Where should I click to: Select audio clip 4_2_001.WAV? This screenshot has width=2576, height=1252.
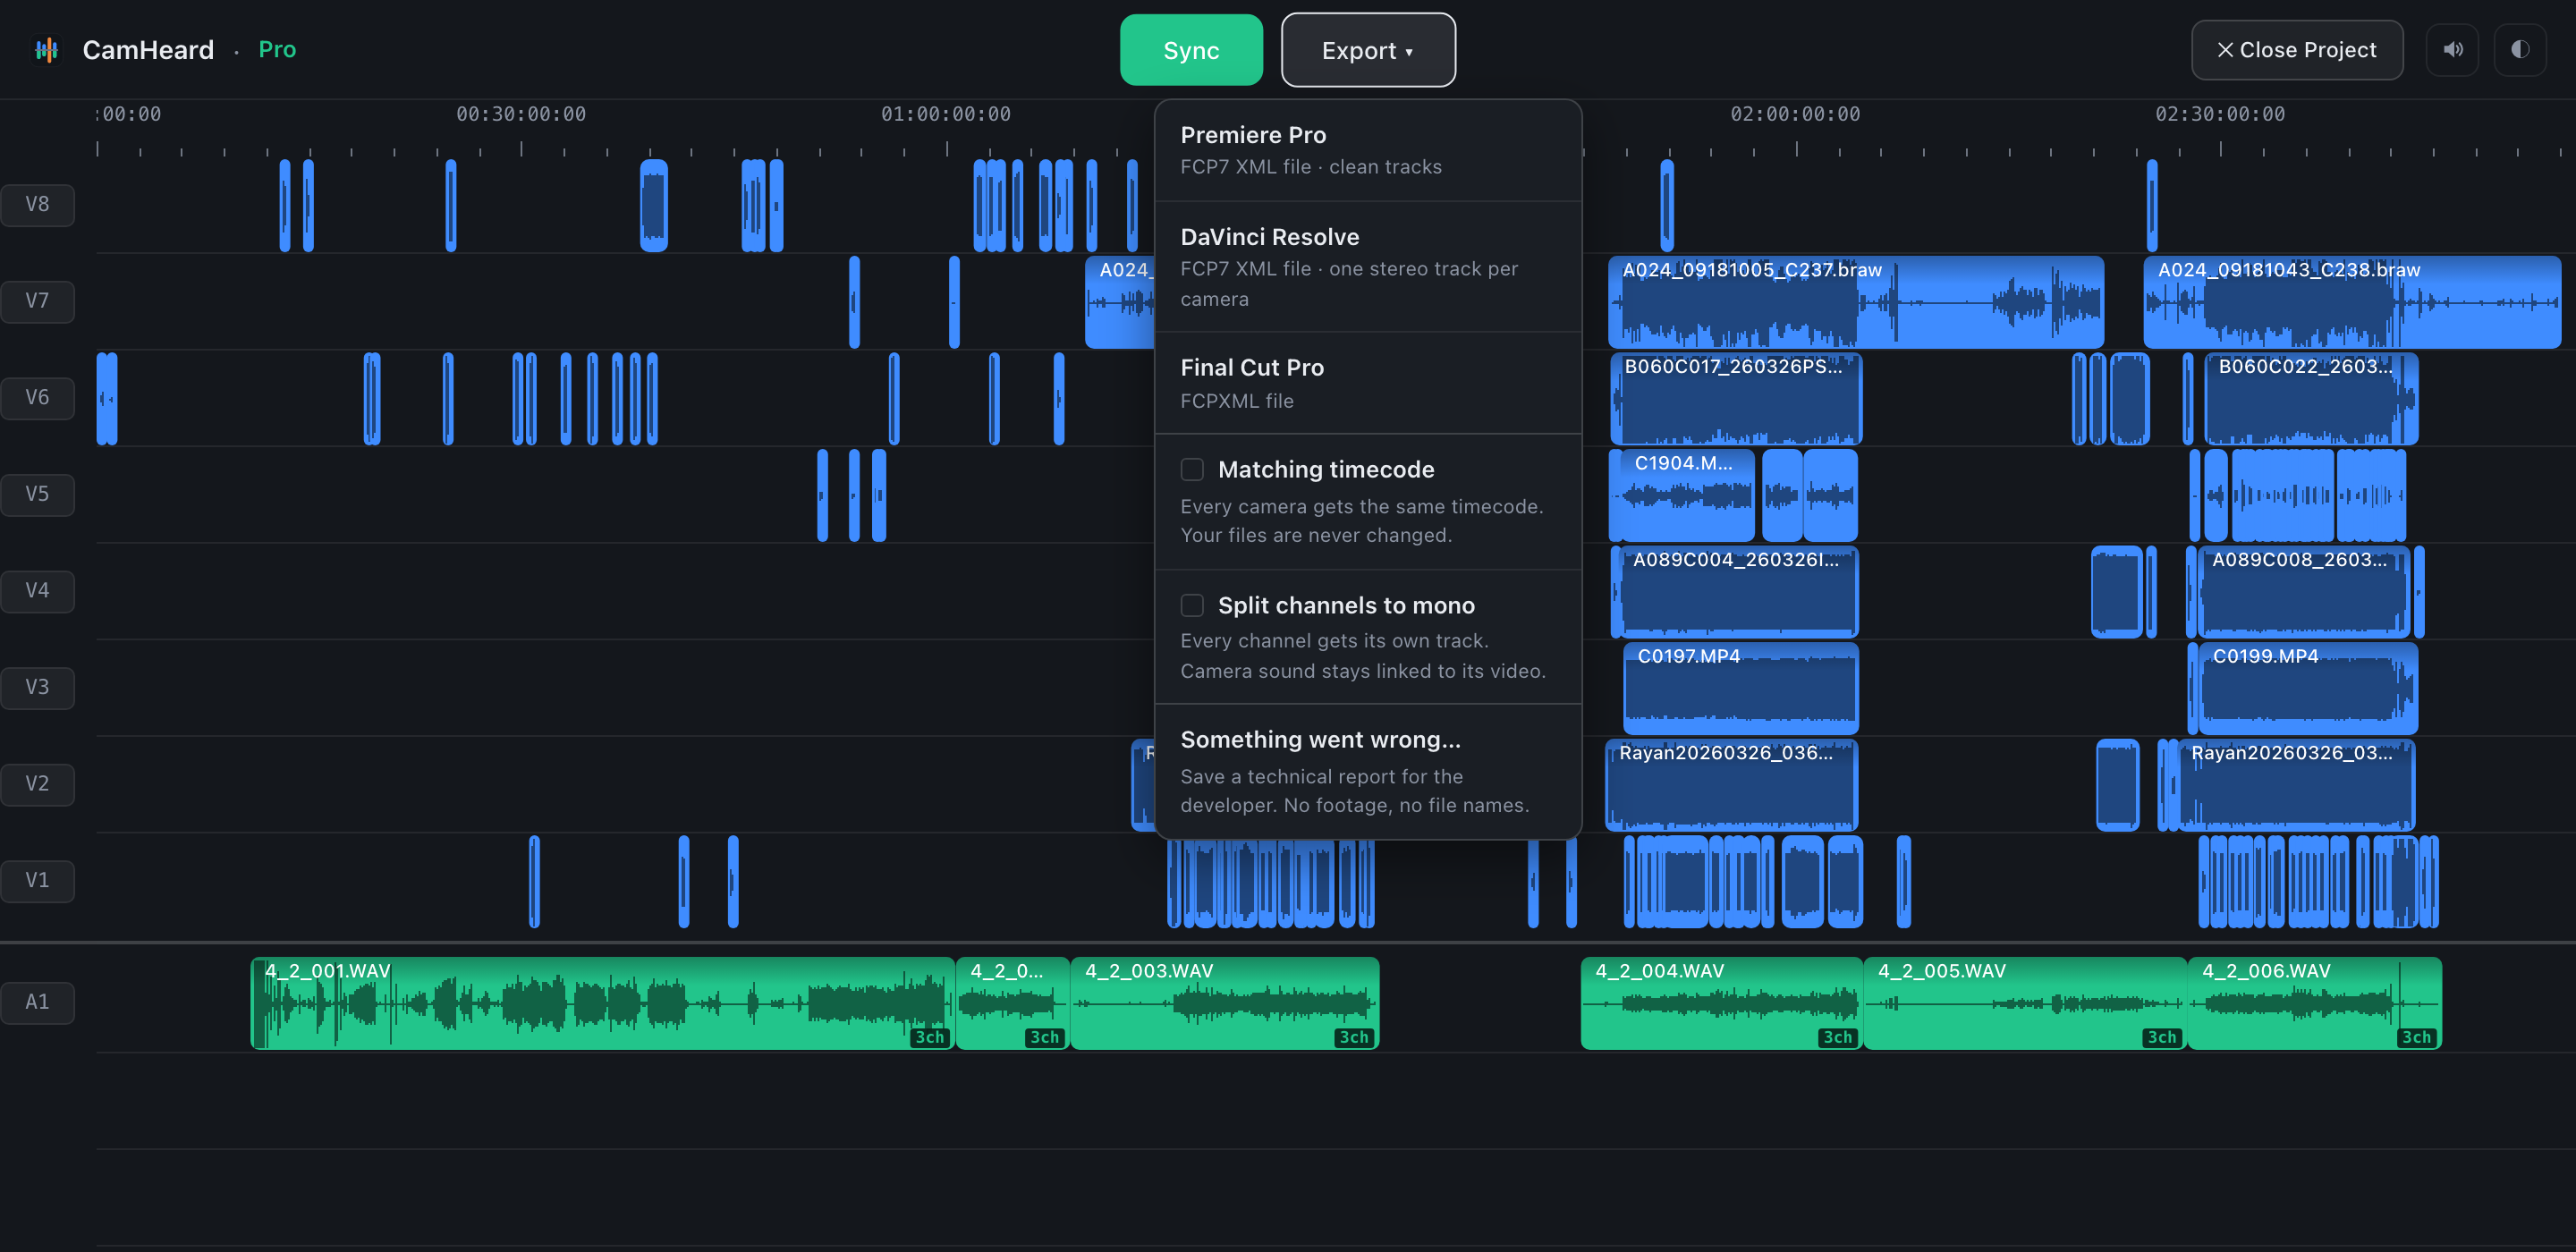coord(602,1003)
